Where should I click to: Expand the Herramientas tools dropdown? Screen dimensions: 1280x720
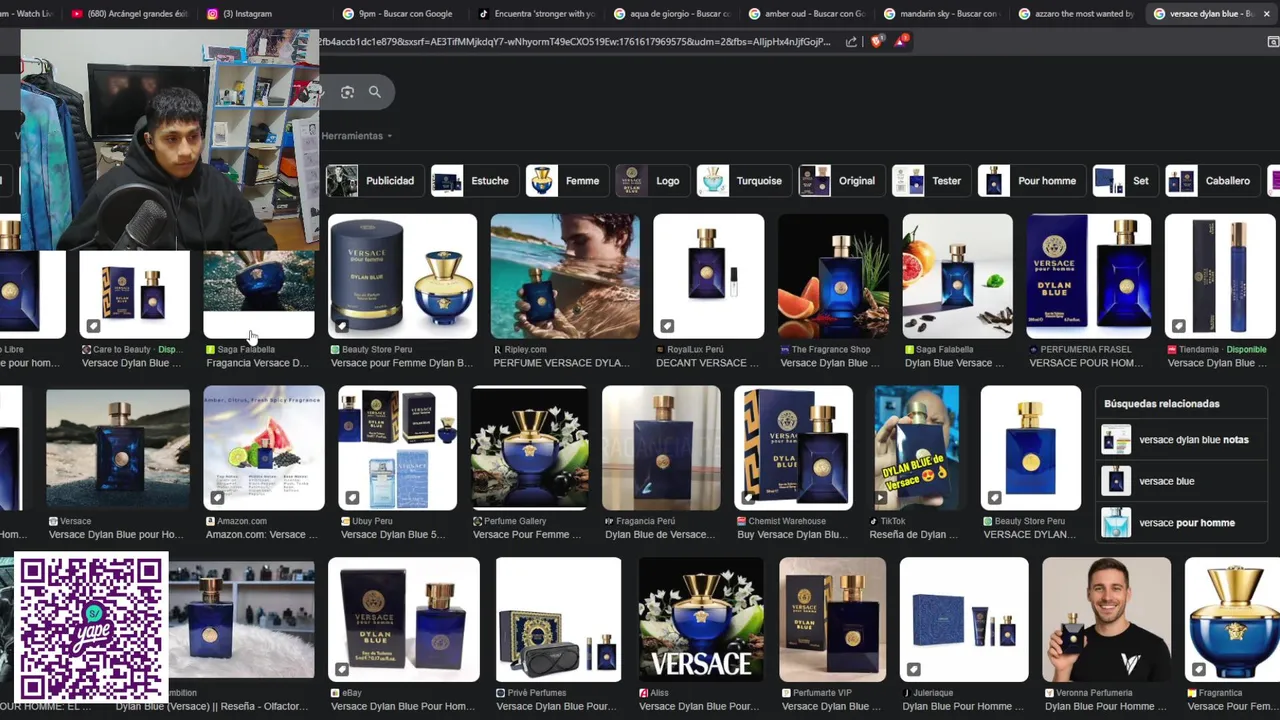(x=357, y=136)
